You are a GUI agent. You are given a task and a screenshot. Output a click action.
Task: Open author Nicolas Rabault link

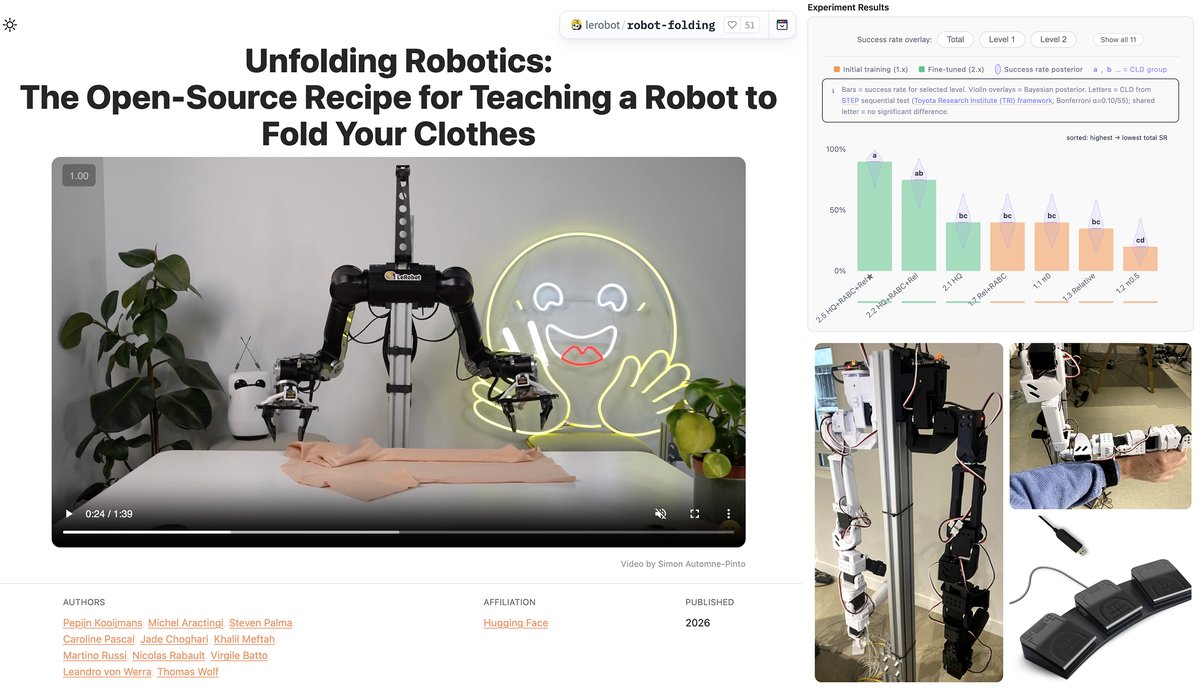pyautogui.click(x=168, y=655)
